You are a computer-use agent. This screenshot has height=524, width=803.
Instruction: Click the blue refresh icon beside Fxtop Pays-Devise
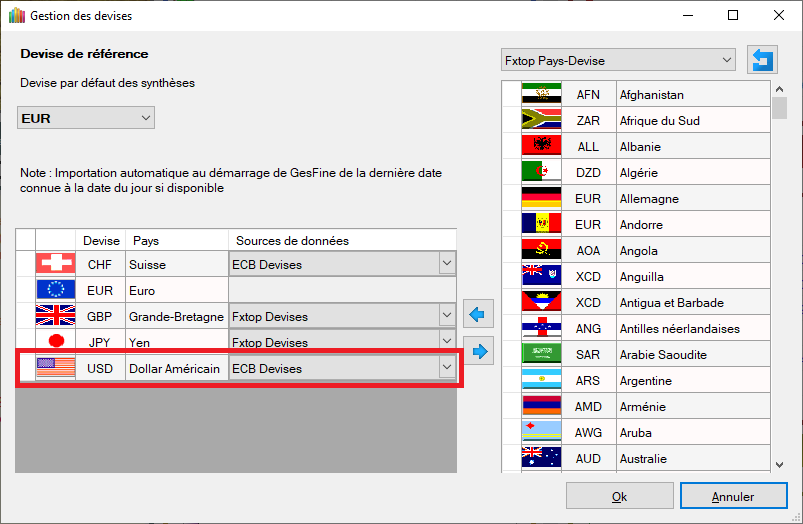(762, 59)
